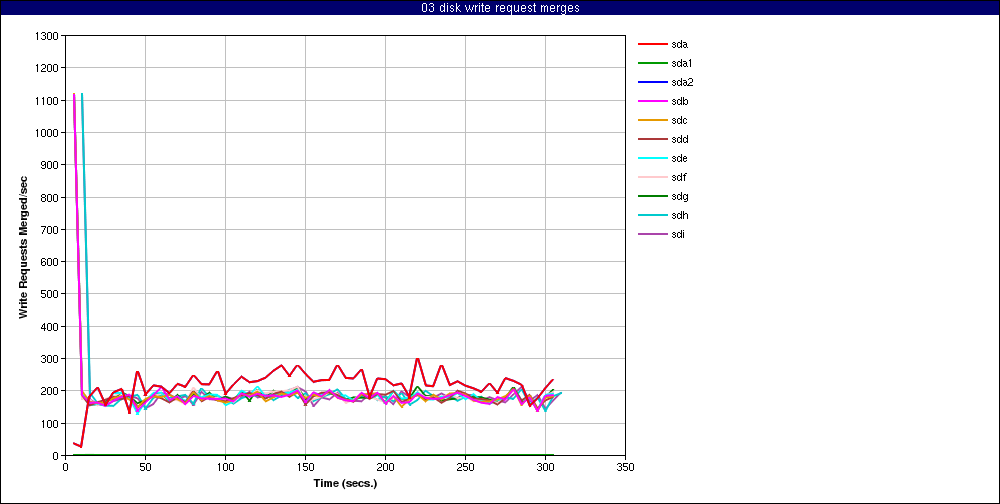1000x504 pixels.
Task: Select the sdb legend label
Action: (x=680, y=101)
